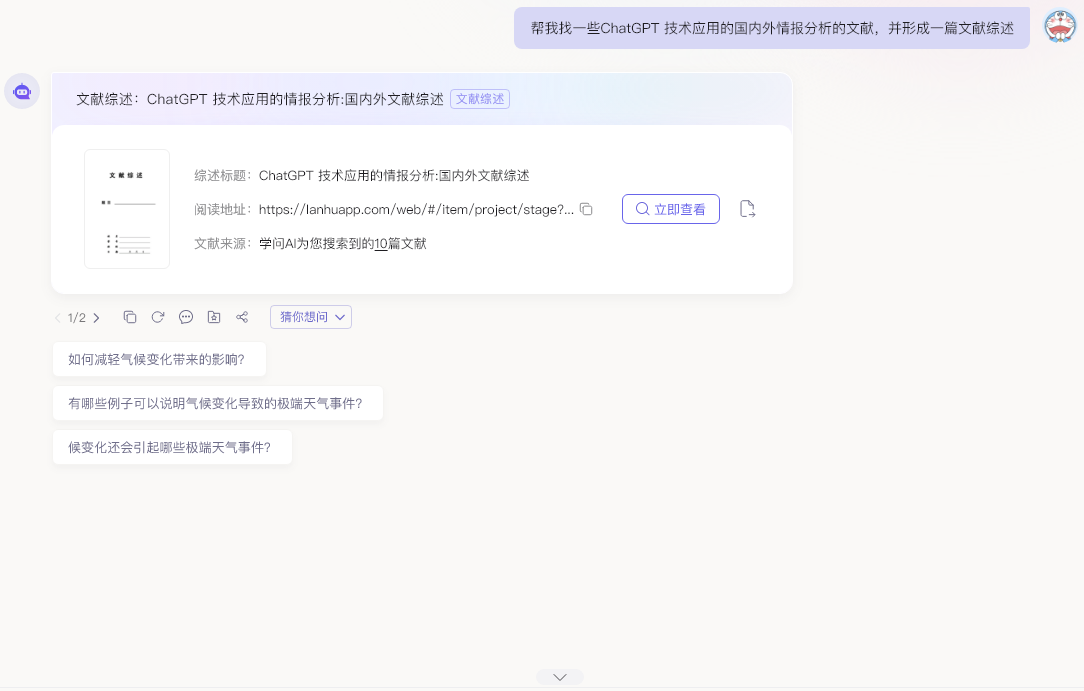Viewport: 1084px width, 691px height.
Task: Click the 文献综述 tag label
Action: 480,99
